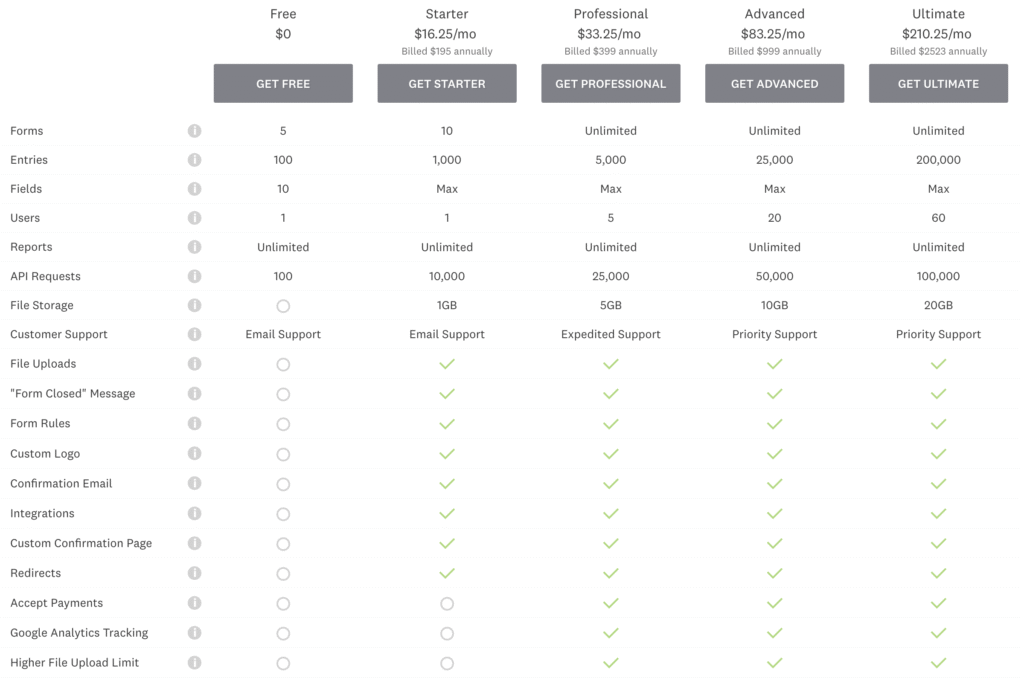Click the GET ADVANCED button
This screenshot has height=678, width=1024.
pyautogui.click(x=774, y=84)
